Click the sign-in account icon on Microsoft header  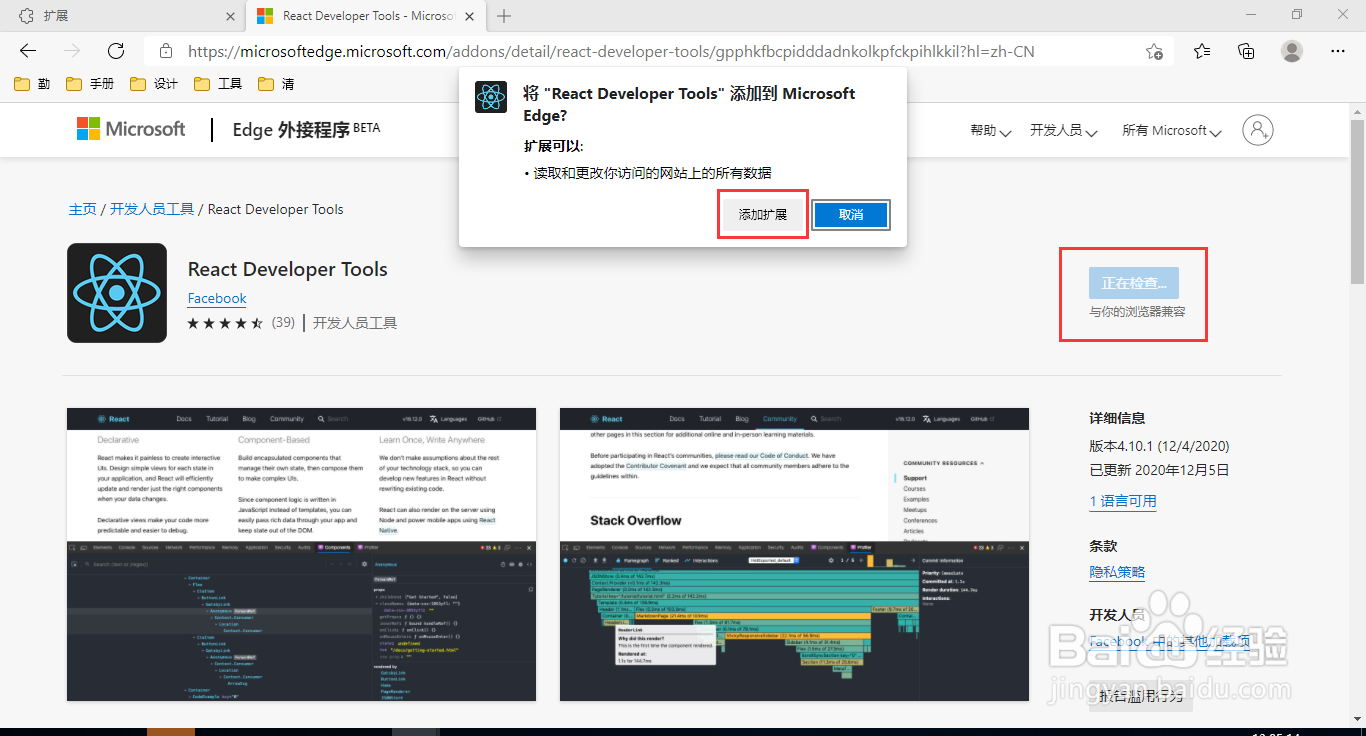pos(1258,130)
